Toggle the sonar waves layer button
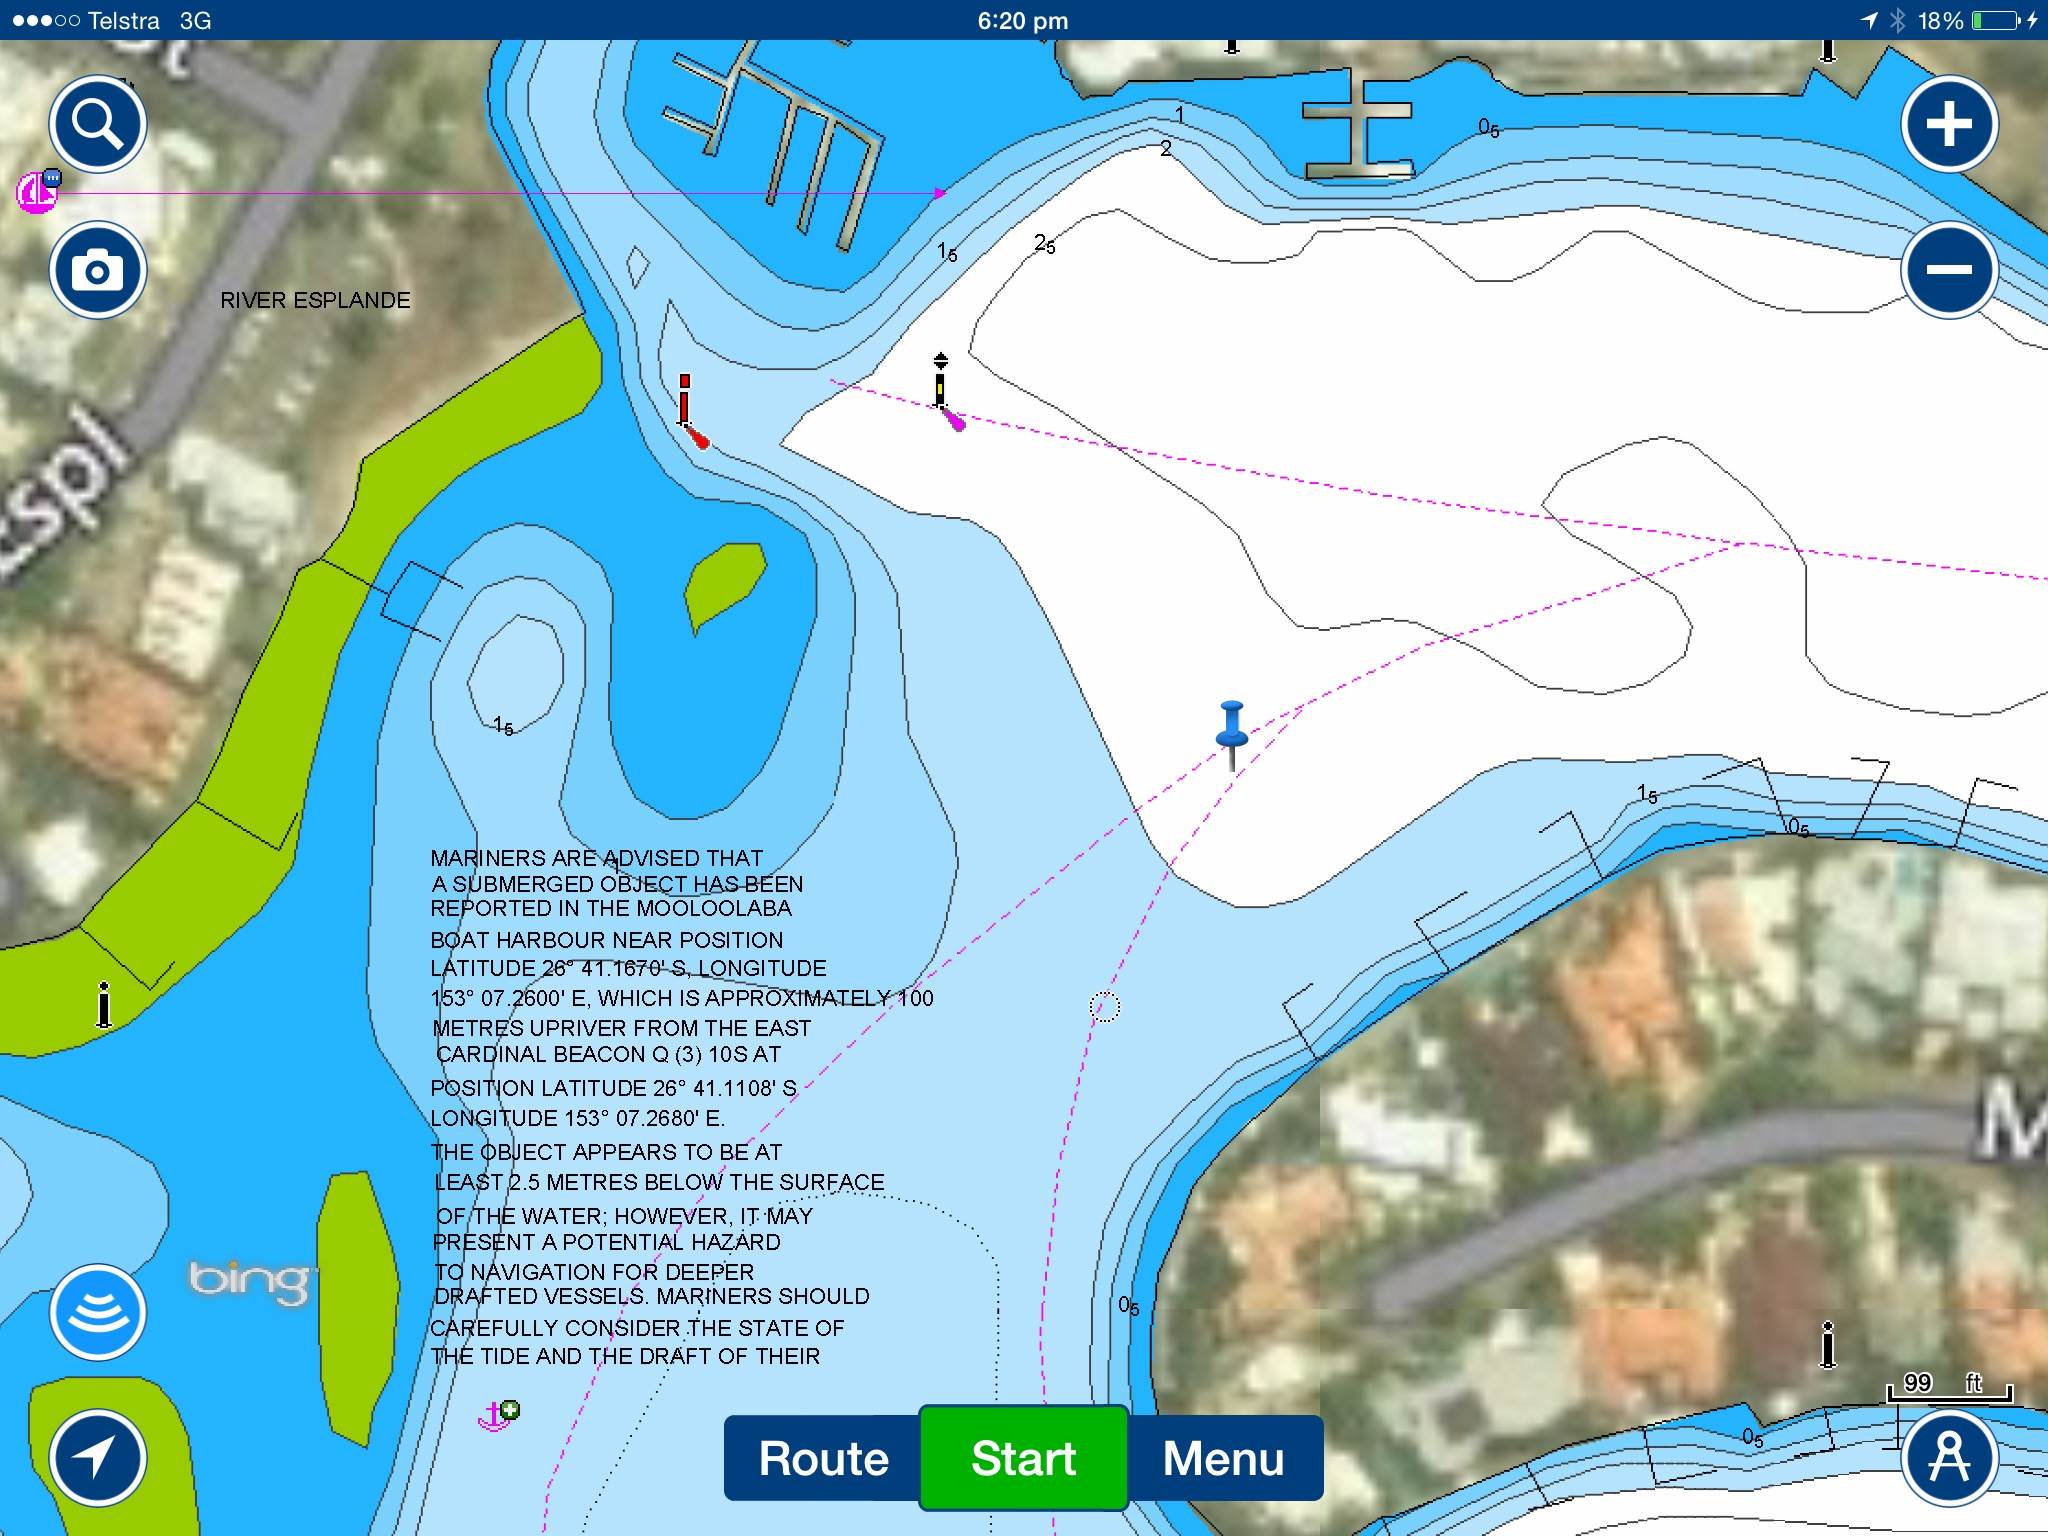Image resolution: width=2048 pixels, height=1536 pixels. click(98, 1312)
